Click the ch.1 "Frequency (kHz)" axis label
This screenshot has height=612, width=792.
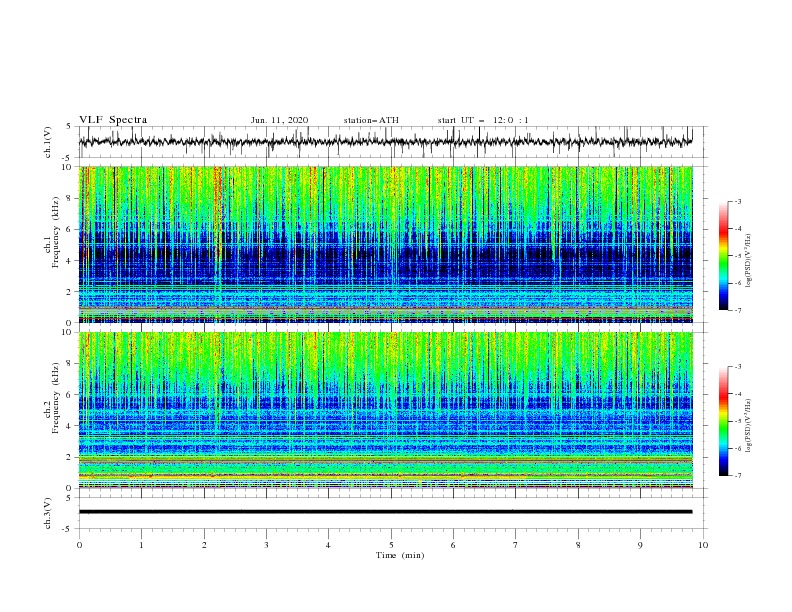(55, 232)
